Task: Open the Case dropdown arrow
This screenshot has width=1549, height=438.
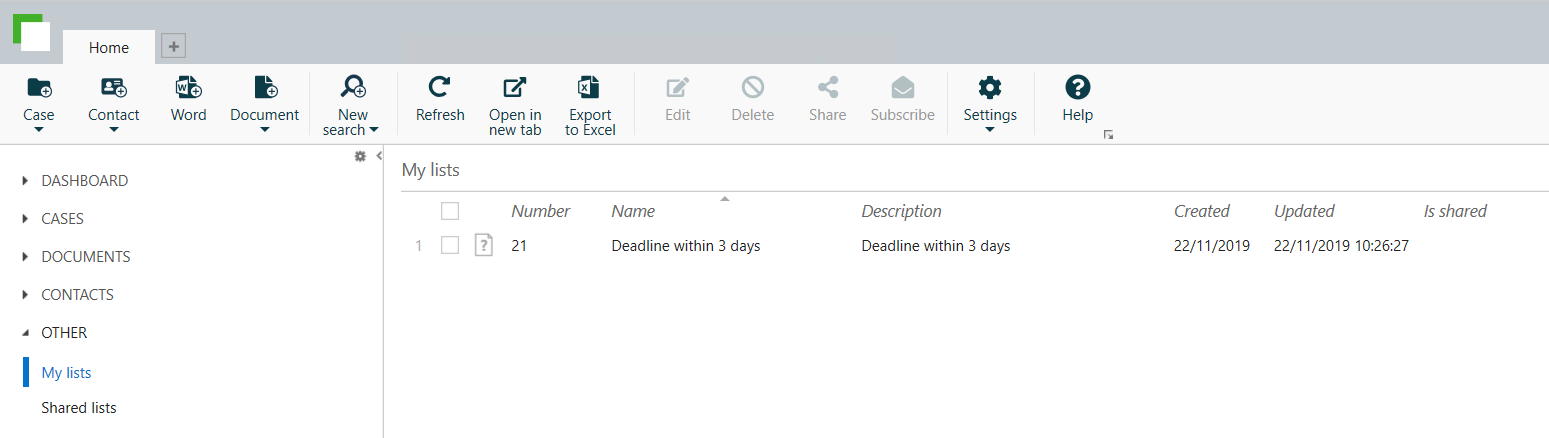Action: click(39, 129)
